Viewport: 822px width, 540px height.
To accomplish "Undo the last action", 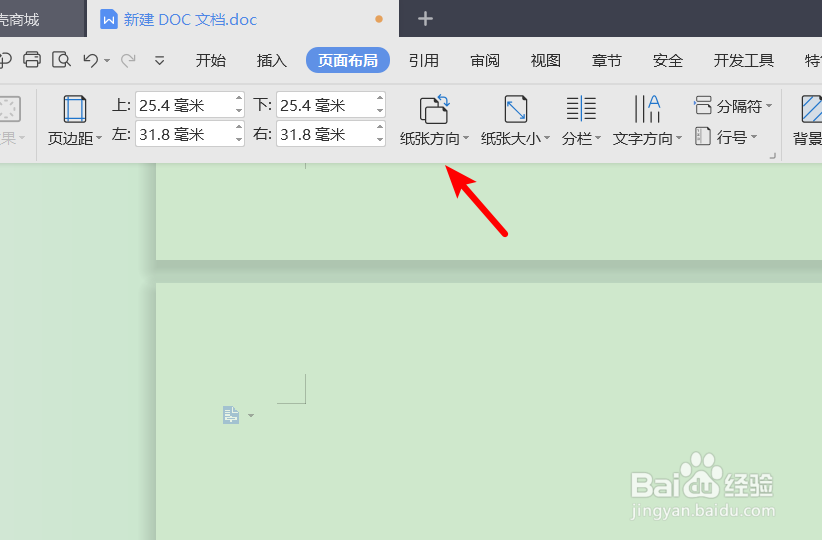I will click(91, 61).
